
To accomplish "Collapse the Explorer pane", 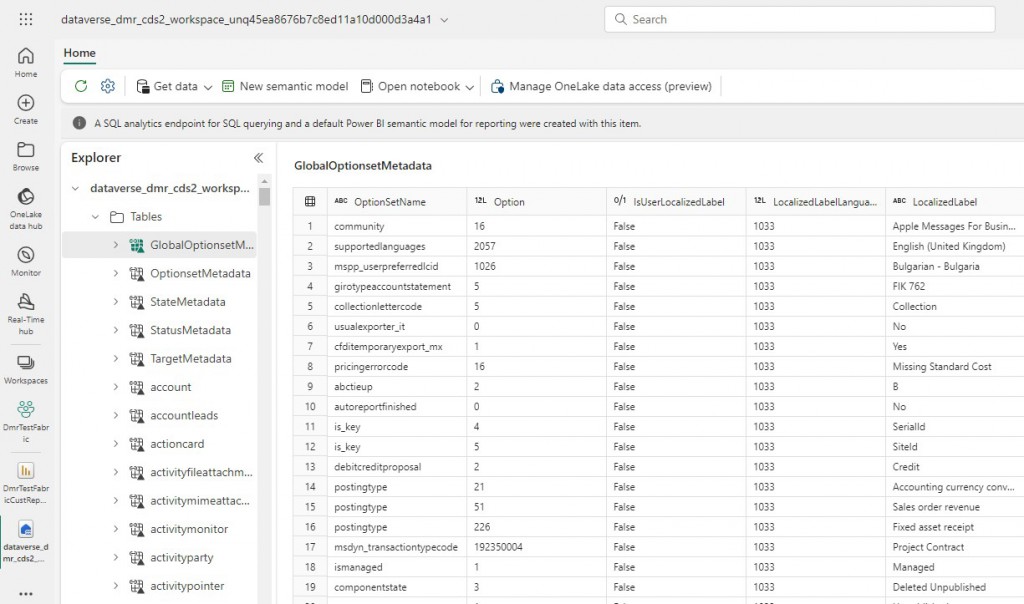I will click(259, 157).
